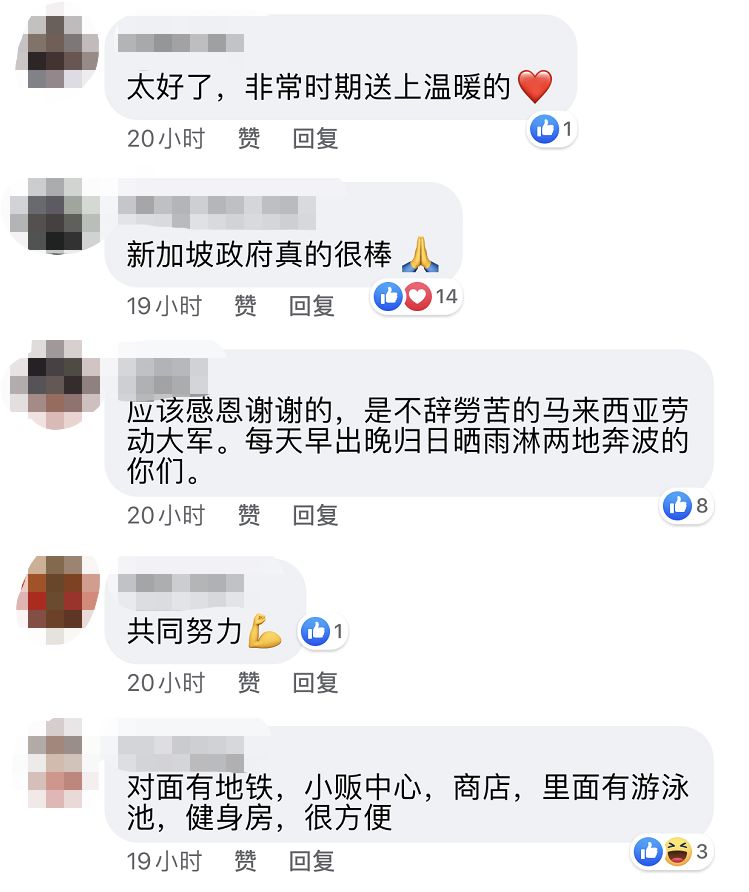Reply to the 对面有地铁 comment via 回复

click(x=312, y=861)
